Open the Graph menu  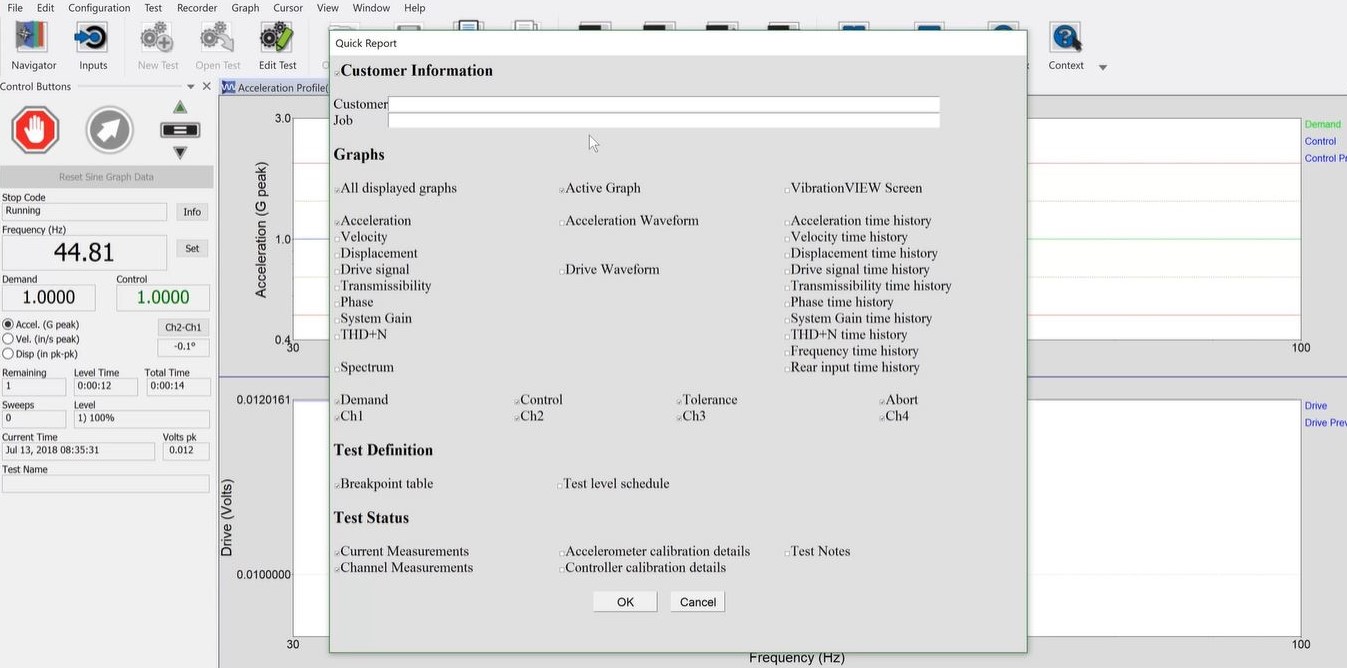(244, 8)
